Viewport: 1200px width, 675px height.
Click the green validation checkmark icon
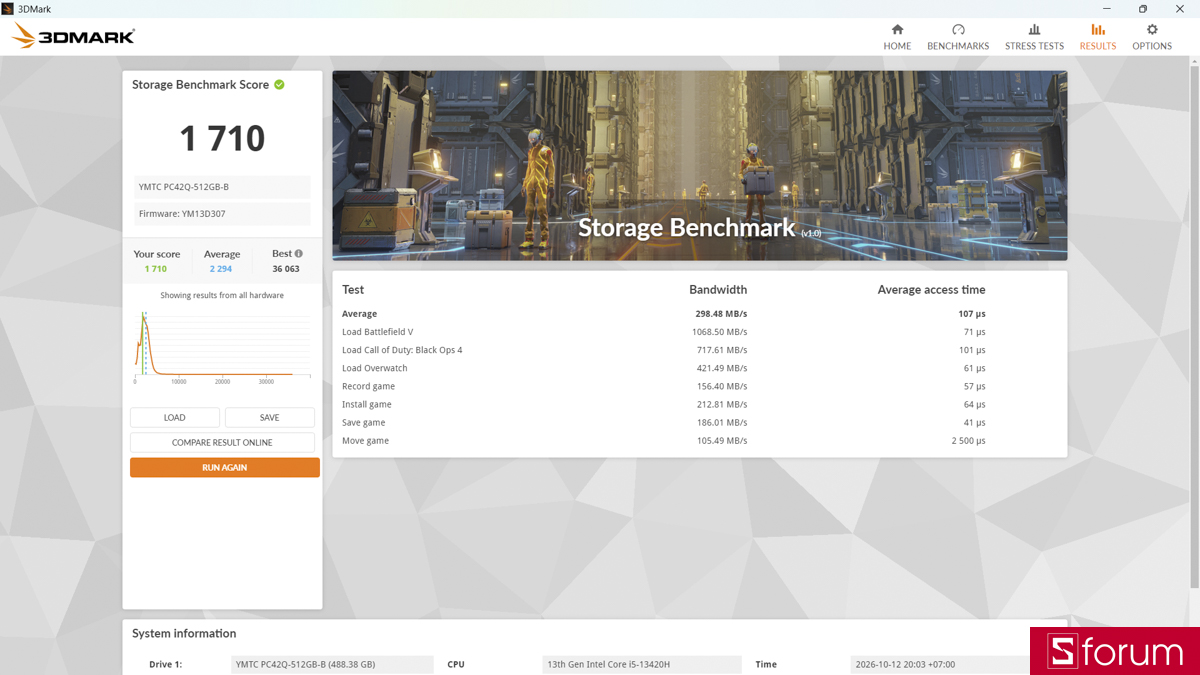click(x=279, y=85)
